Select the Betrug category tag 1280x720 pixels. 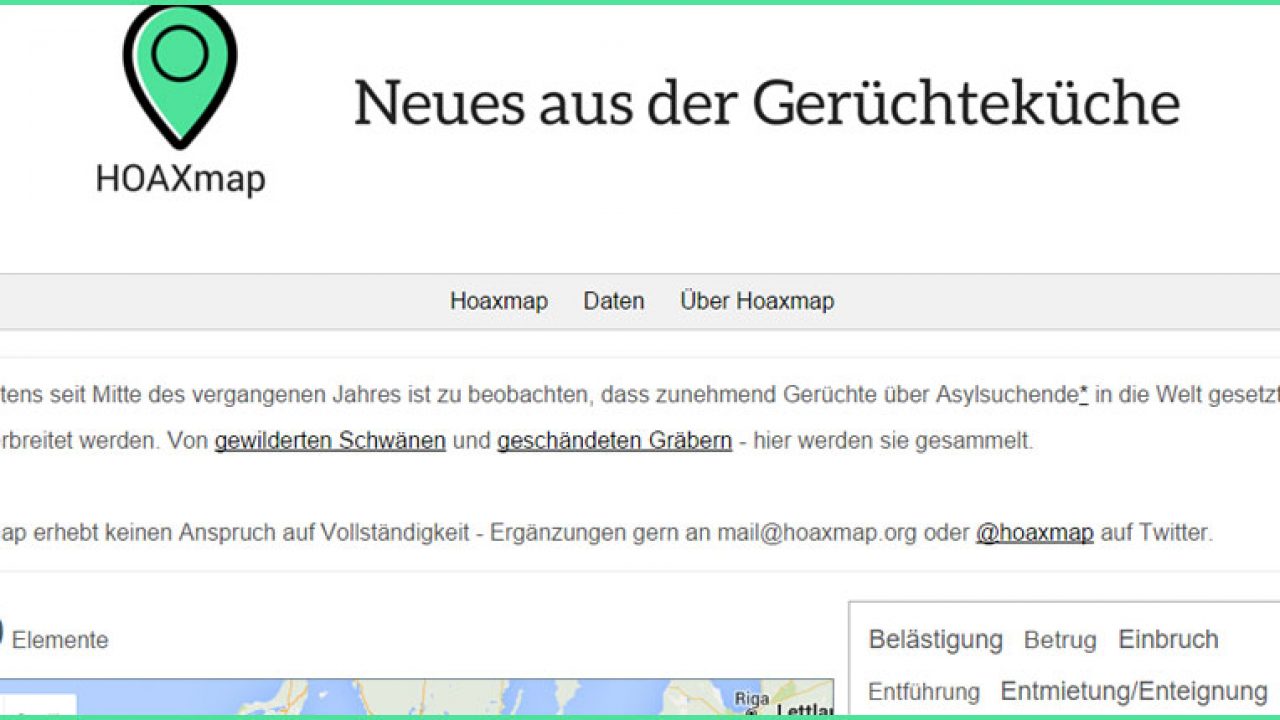tap(1060, 640)
